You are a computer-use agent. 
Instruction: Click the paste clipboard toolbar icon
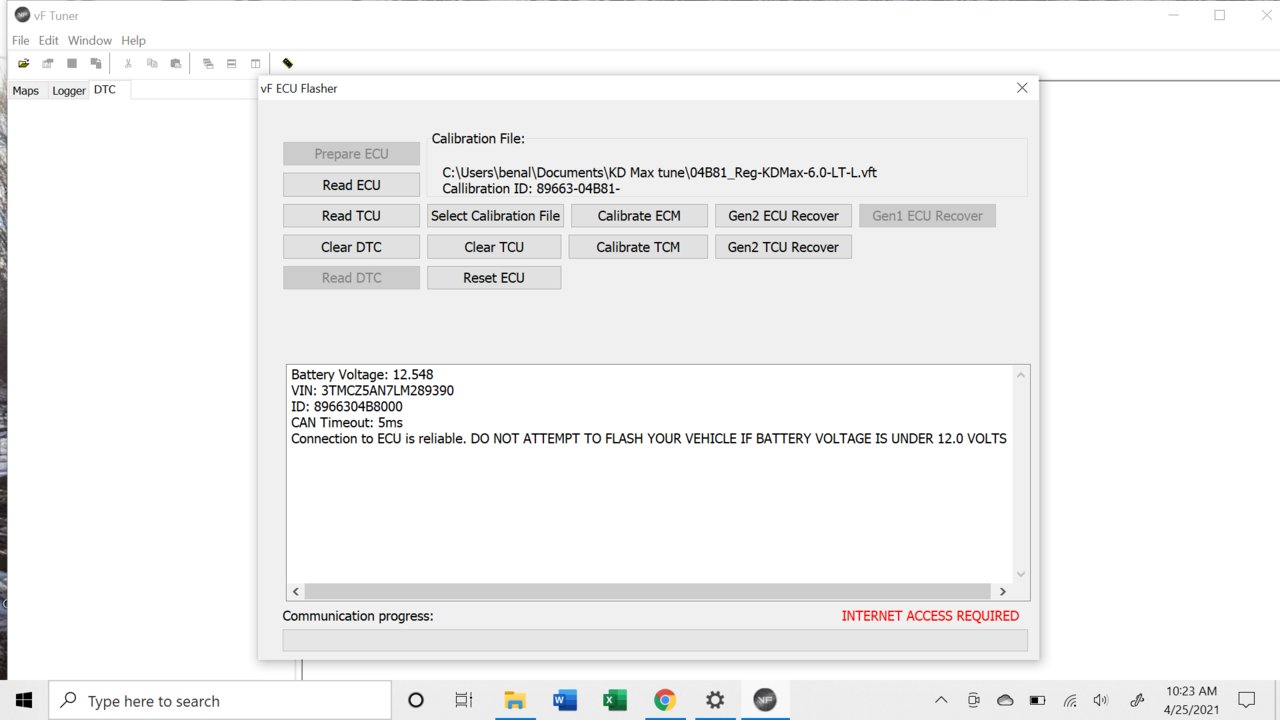[x=176, y=63]
